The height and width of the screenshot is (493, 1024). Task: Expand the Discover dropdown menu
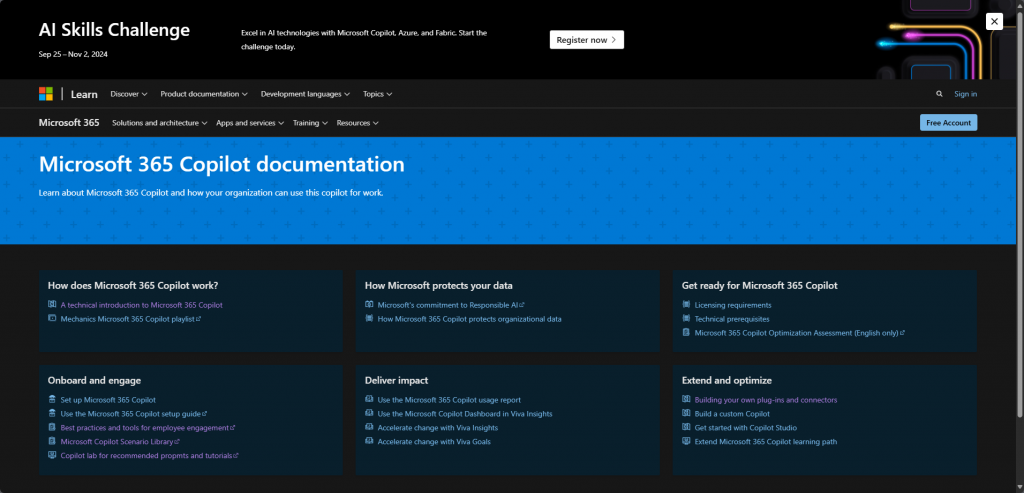129,94
